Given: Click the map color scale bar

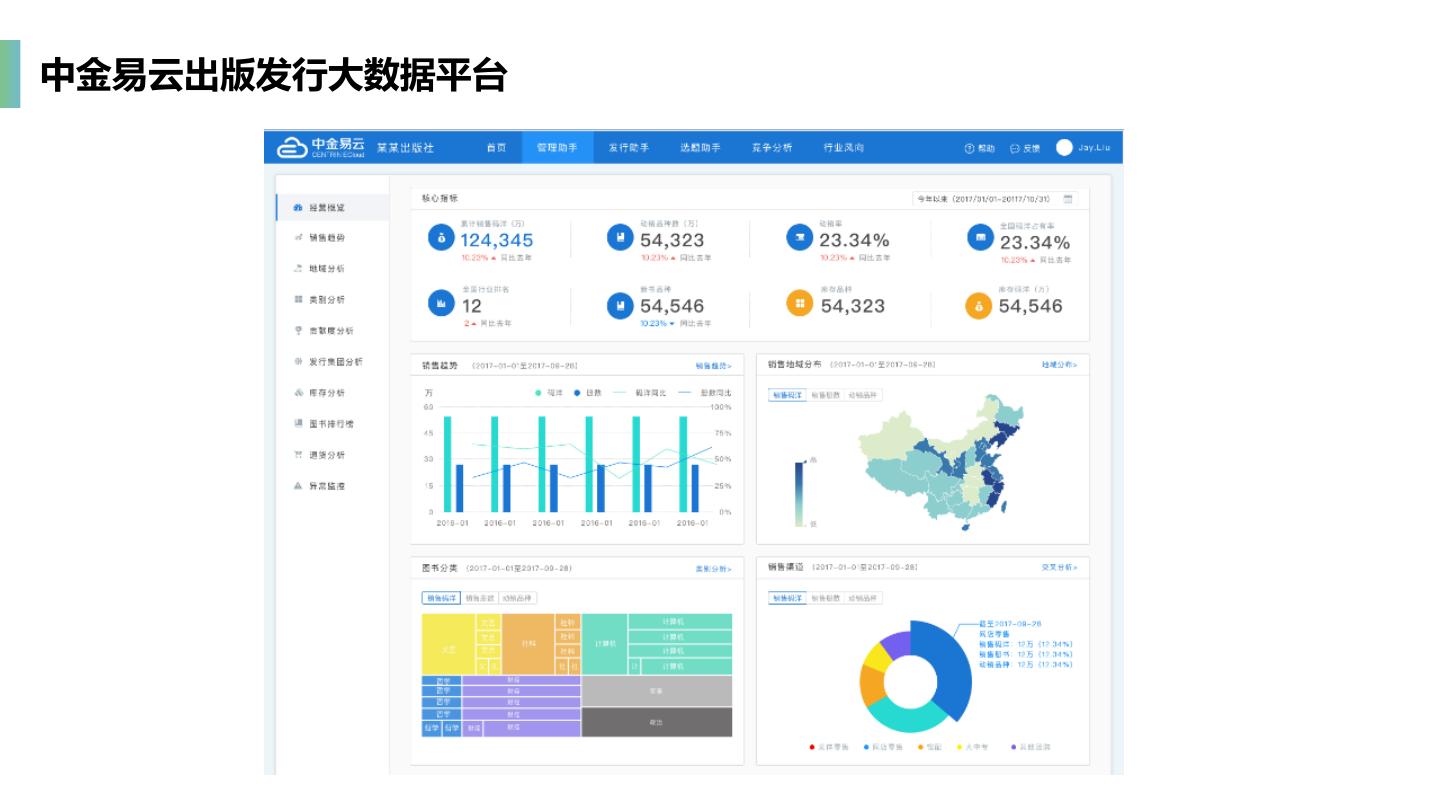Looking at the screenshot, I should click(799, 493).
